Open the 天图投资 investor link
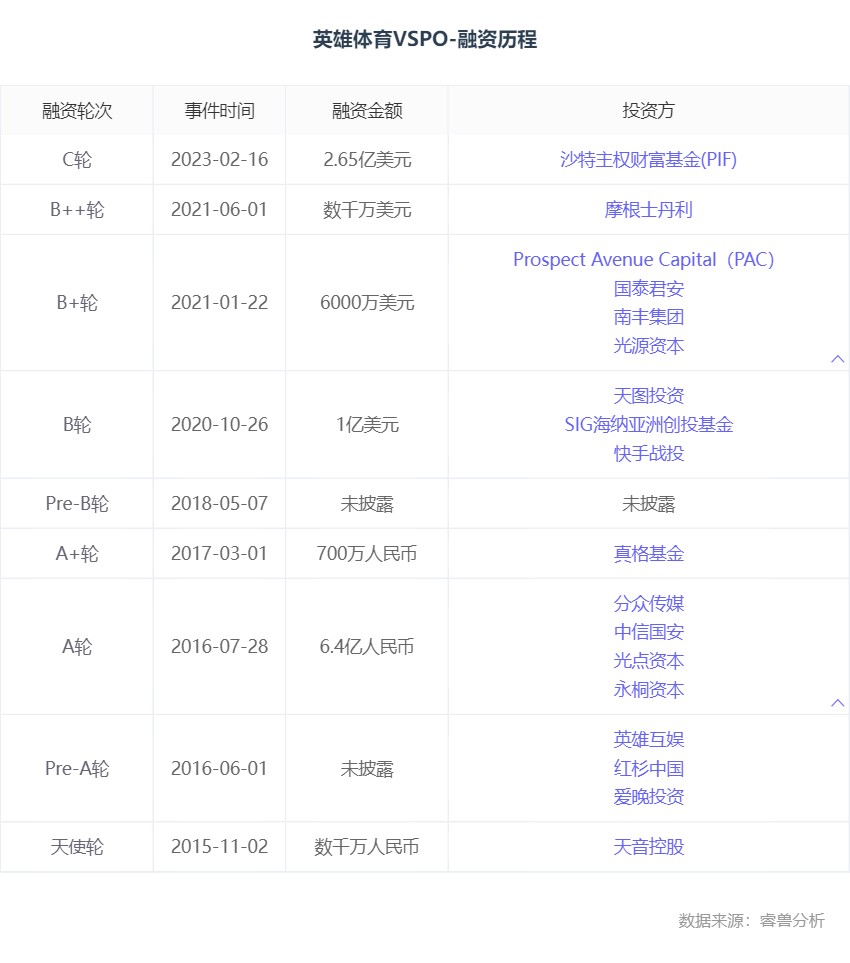Viewport: 850px width, 963px height. pyautogui.click(x=649, y=396)
